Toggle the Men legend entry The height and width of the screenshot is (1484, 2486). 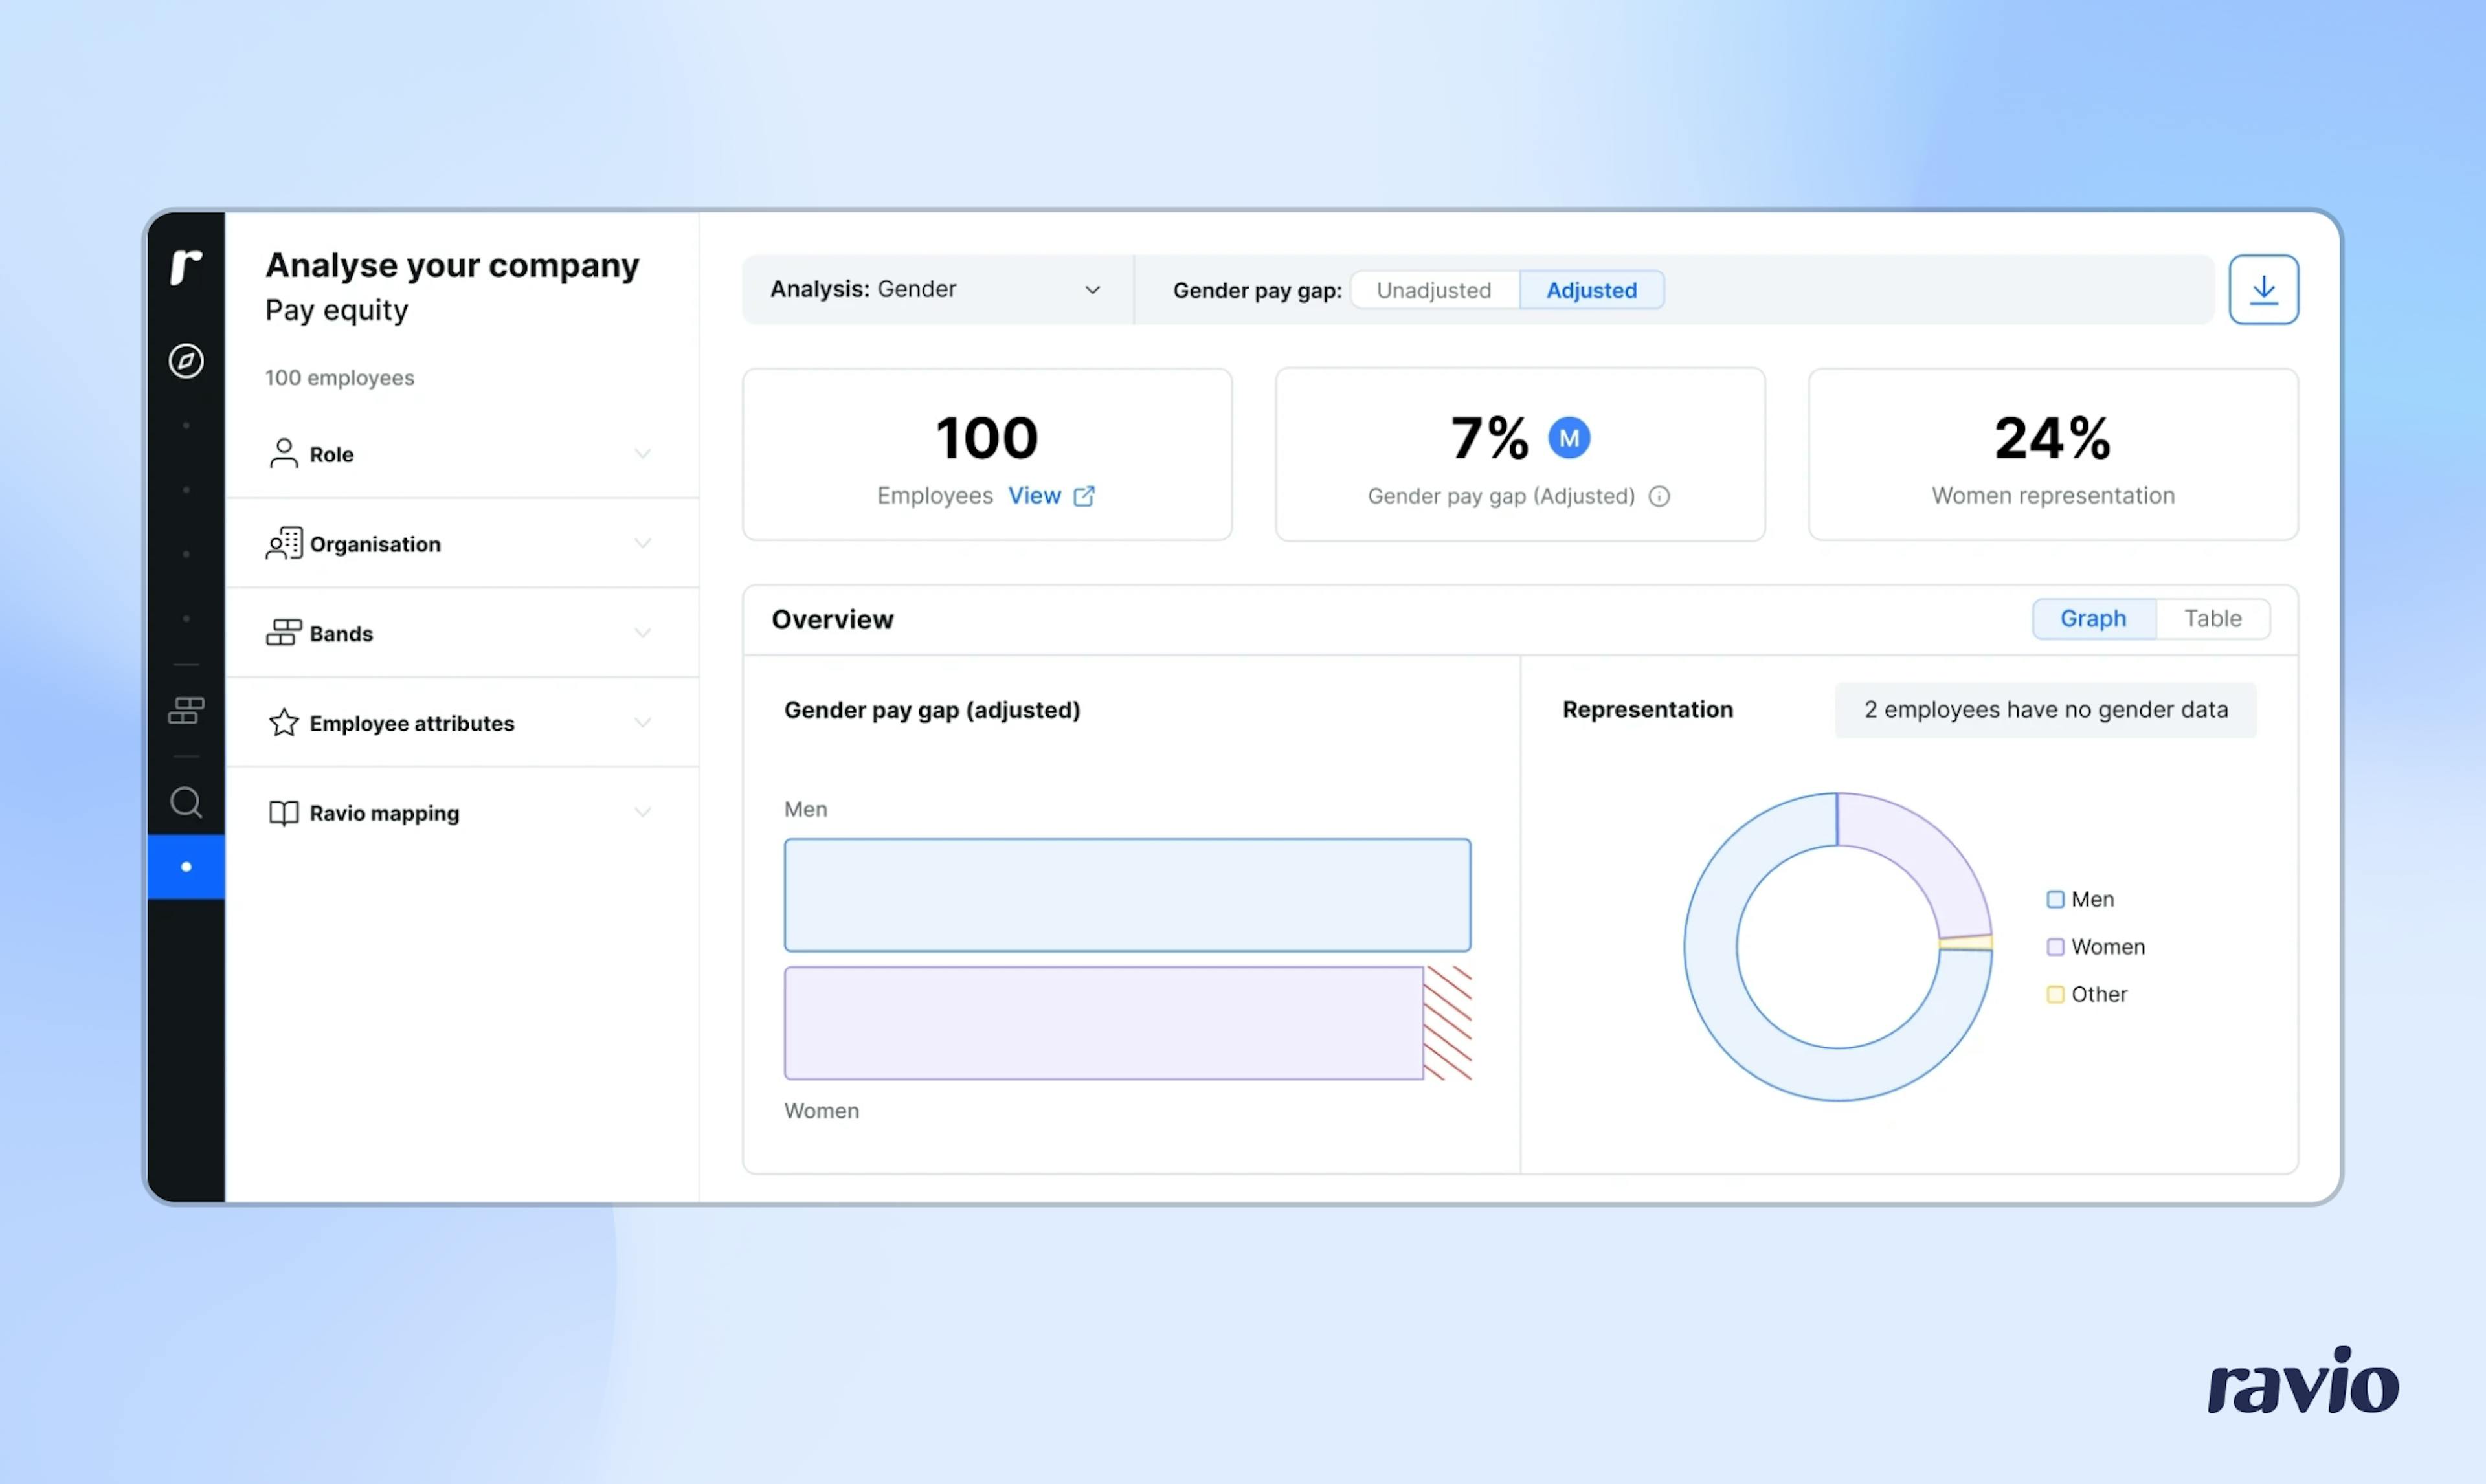(x=2091, y=900)
